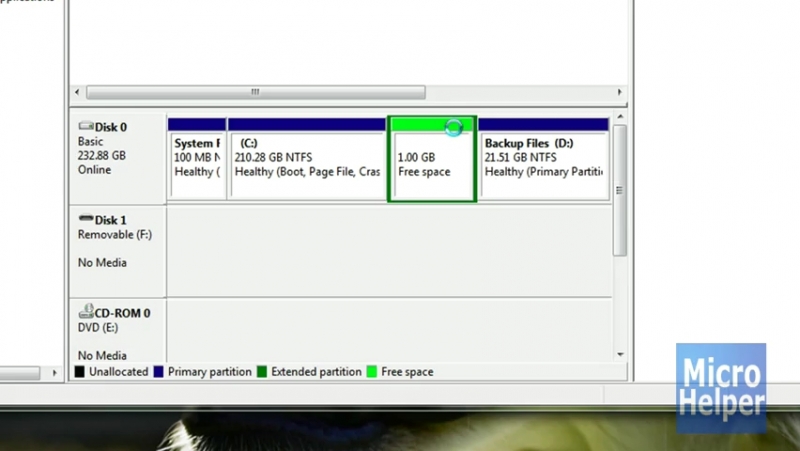
Task: Click the empty CD-ROM 0 volume area
Action: [x=388, y=330]
